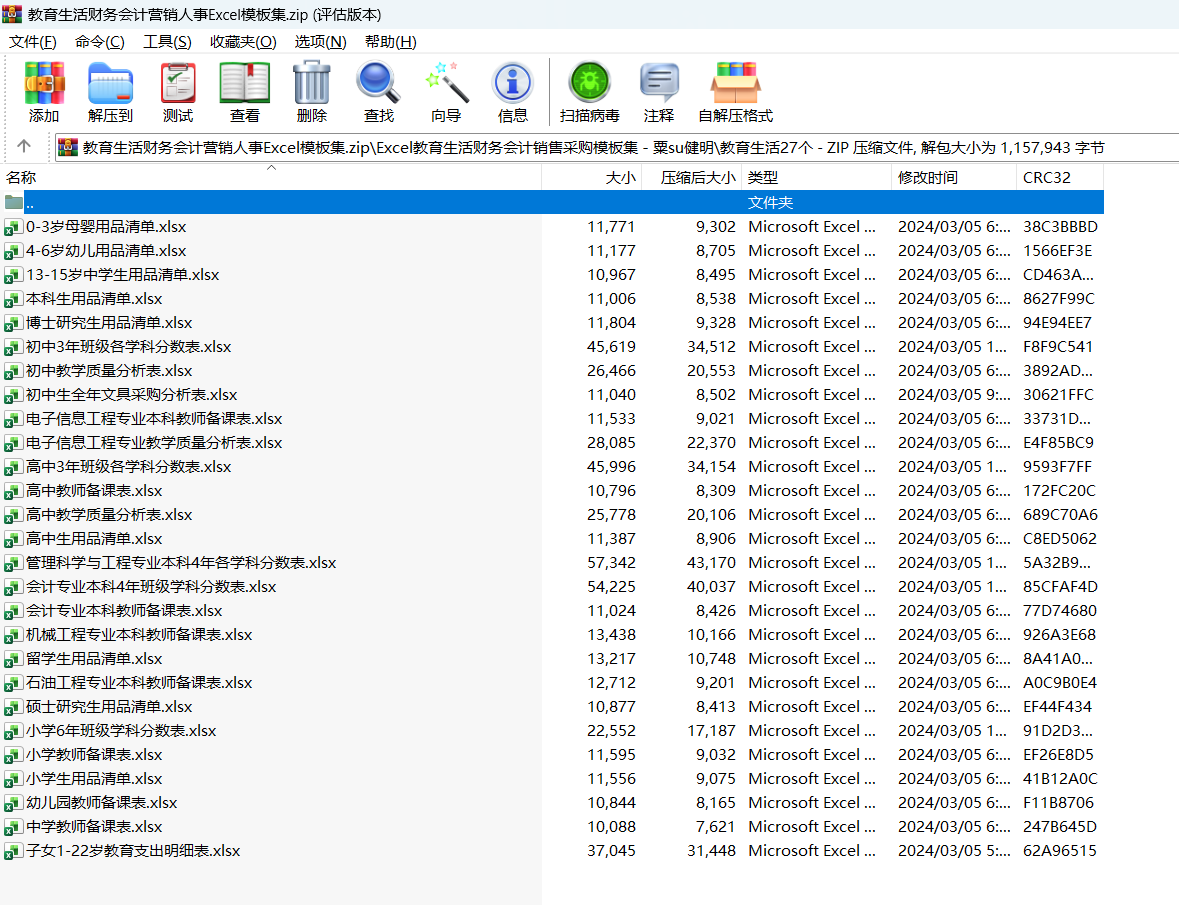
Task: Open the 收藏夹(O) menu
Action: [x=243, y=41]
